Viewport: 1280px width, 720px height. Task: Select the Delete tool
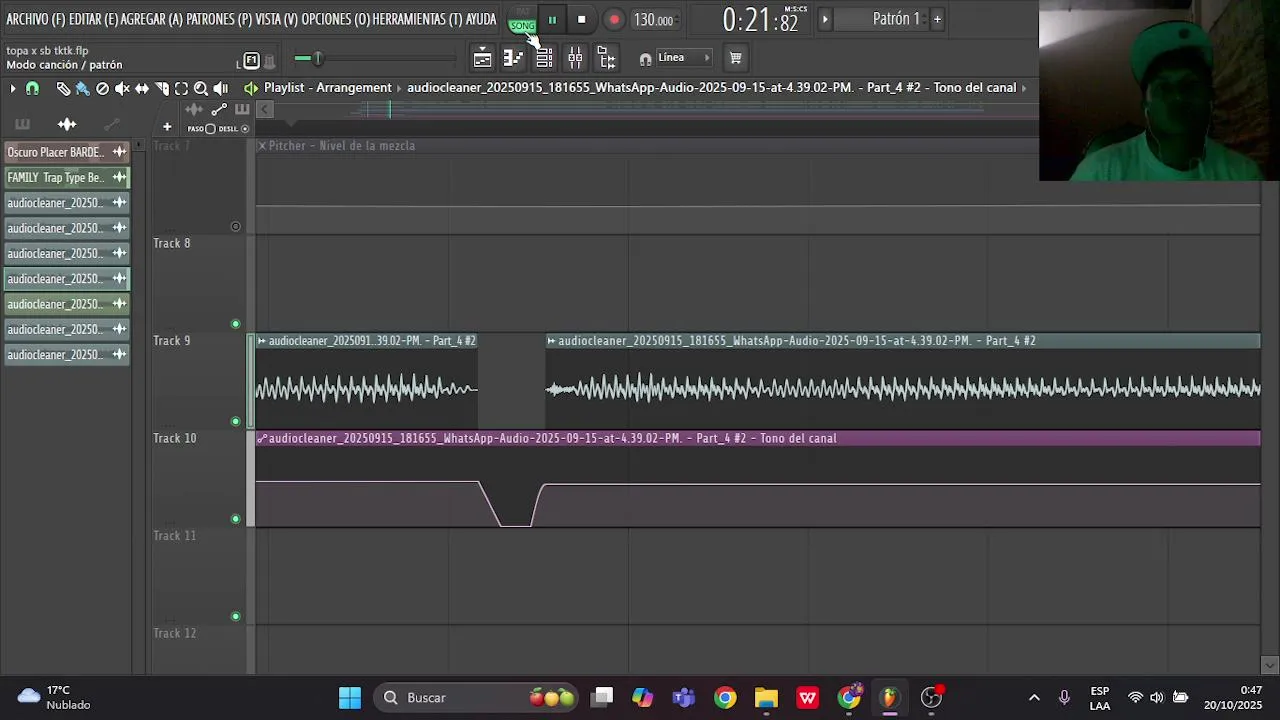pos(102,89)
